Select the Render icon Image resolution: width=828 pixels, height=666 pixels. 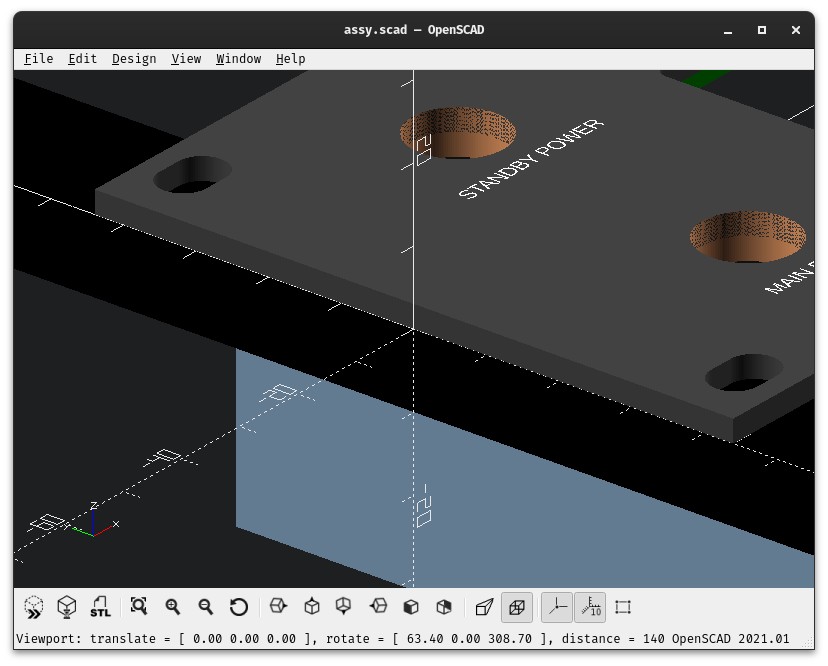(66, 607)
